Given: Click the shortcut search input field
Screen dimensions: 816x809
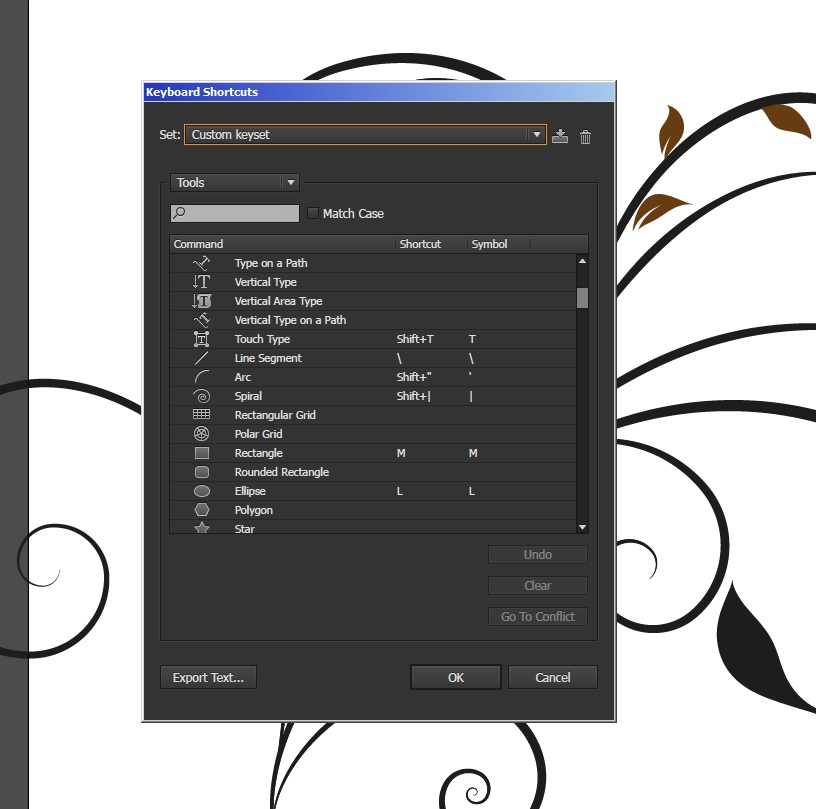Looking at the screenshot, I should pos(235,213).
